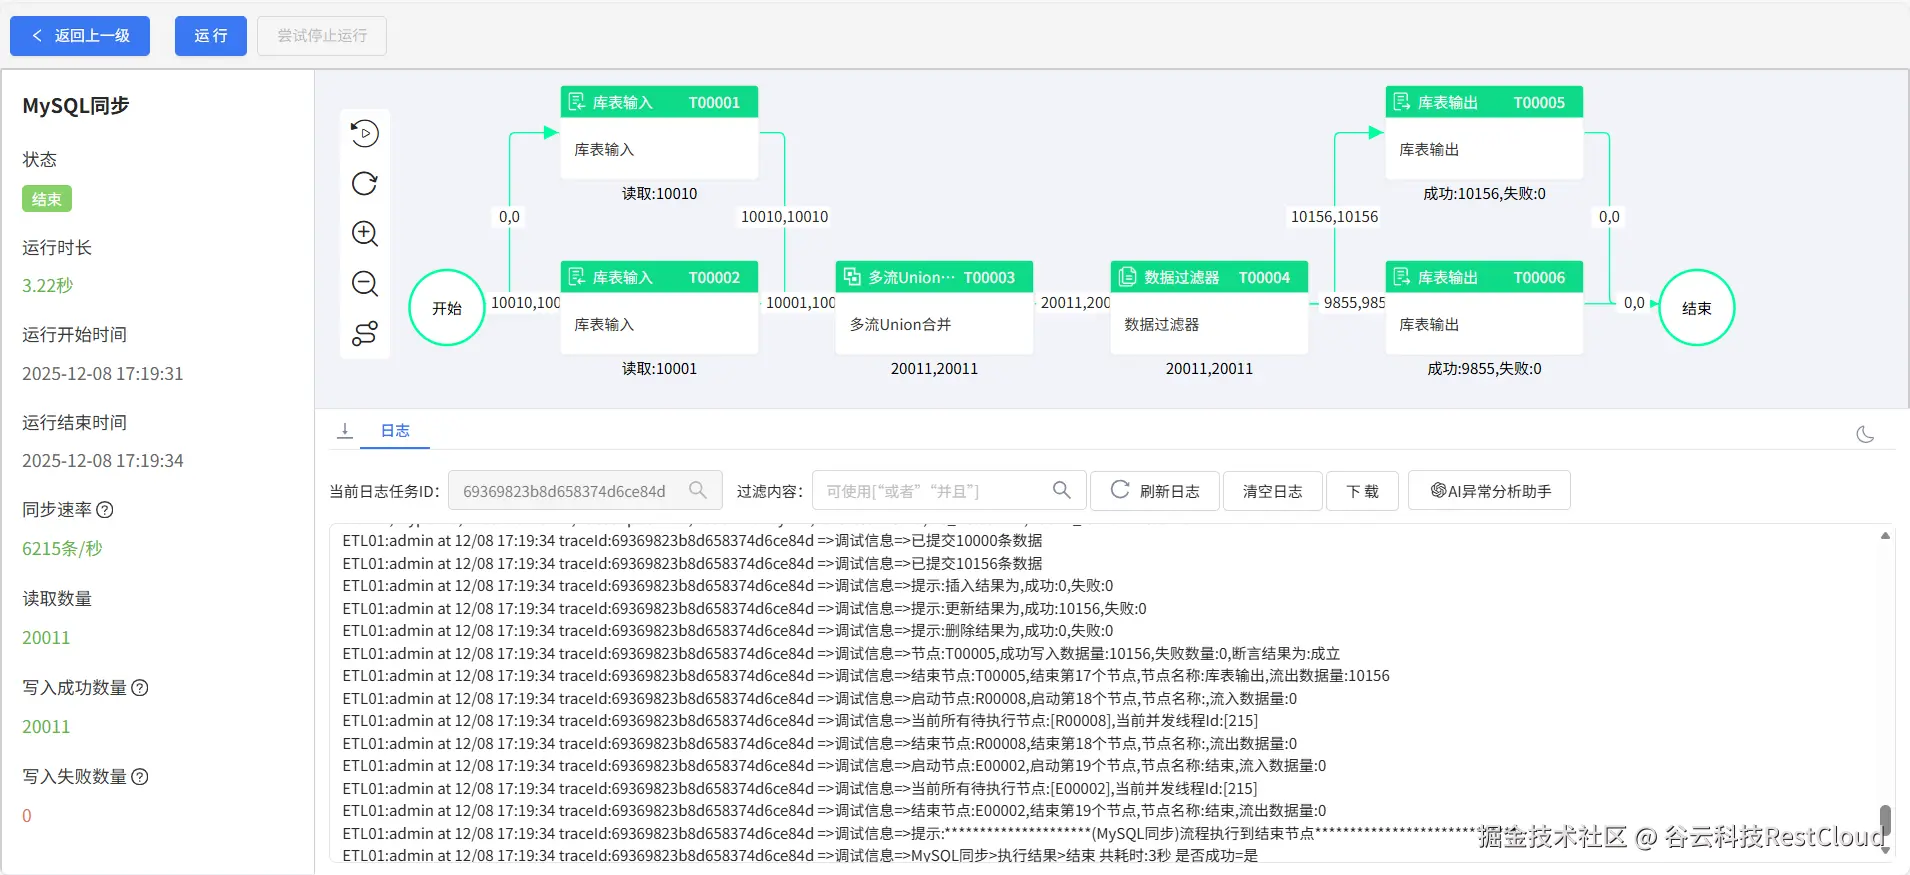This screenshot has height=875, width=1910.
Task: Click the 10010,10010 connector label
Action: coord(784,216)
